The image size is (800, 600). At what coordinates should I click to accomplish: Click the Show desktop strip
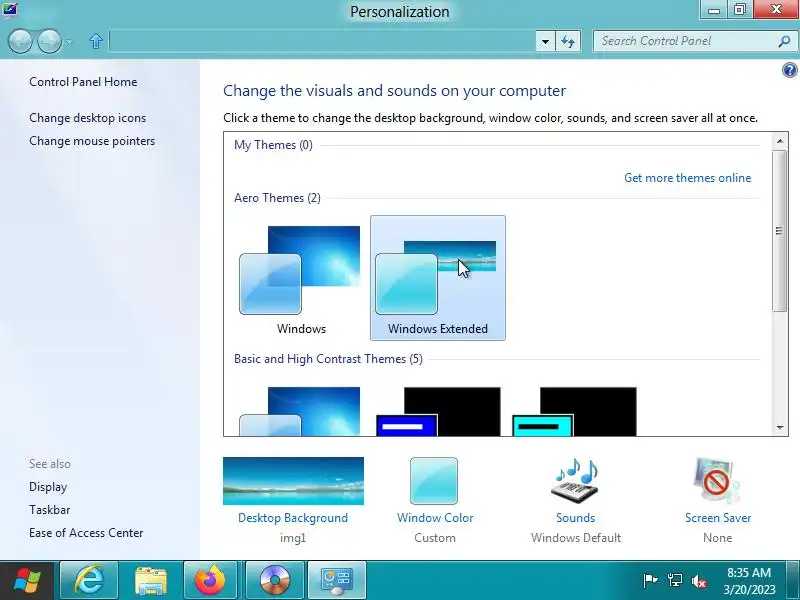tap(795, 581)
